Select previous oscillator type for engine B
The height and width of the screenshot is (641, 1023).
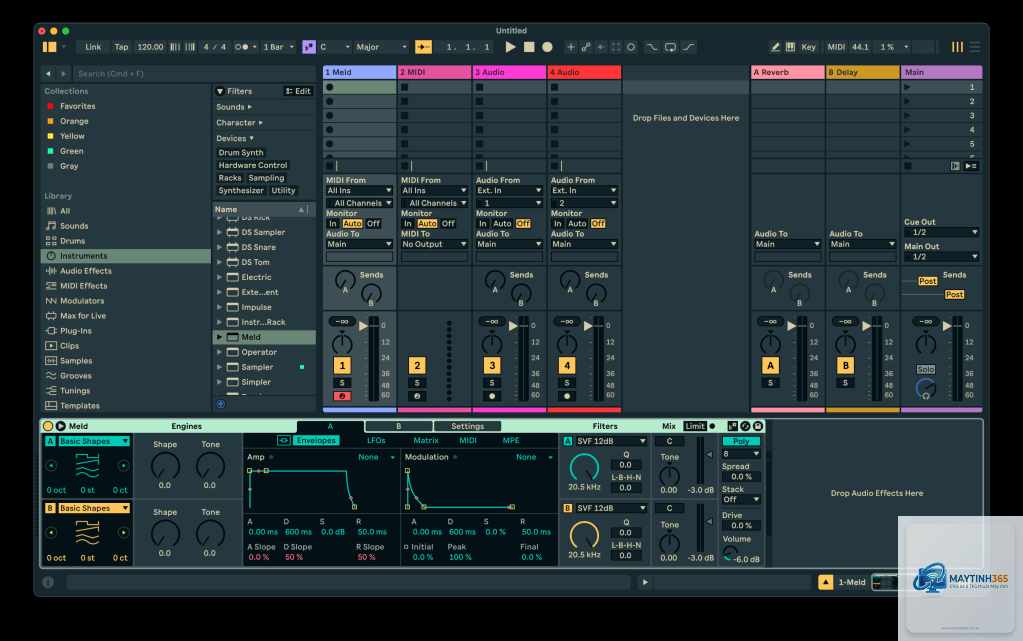click(51, 533)
